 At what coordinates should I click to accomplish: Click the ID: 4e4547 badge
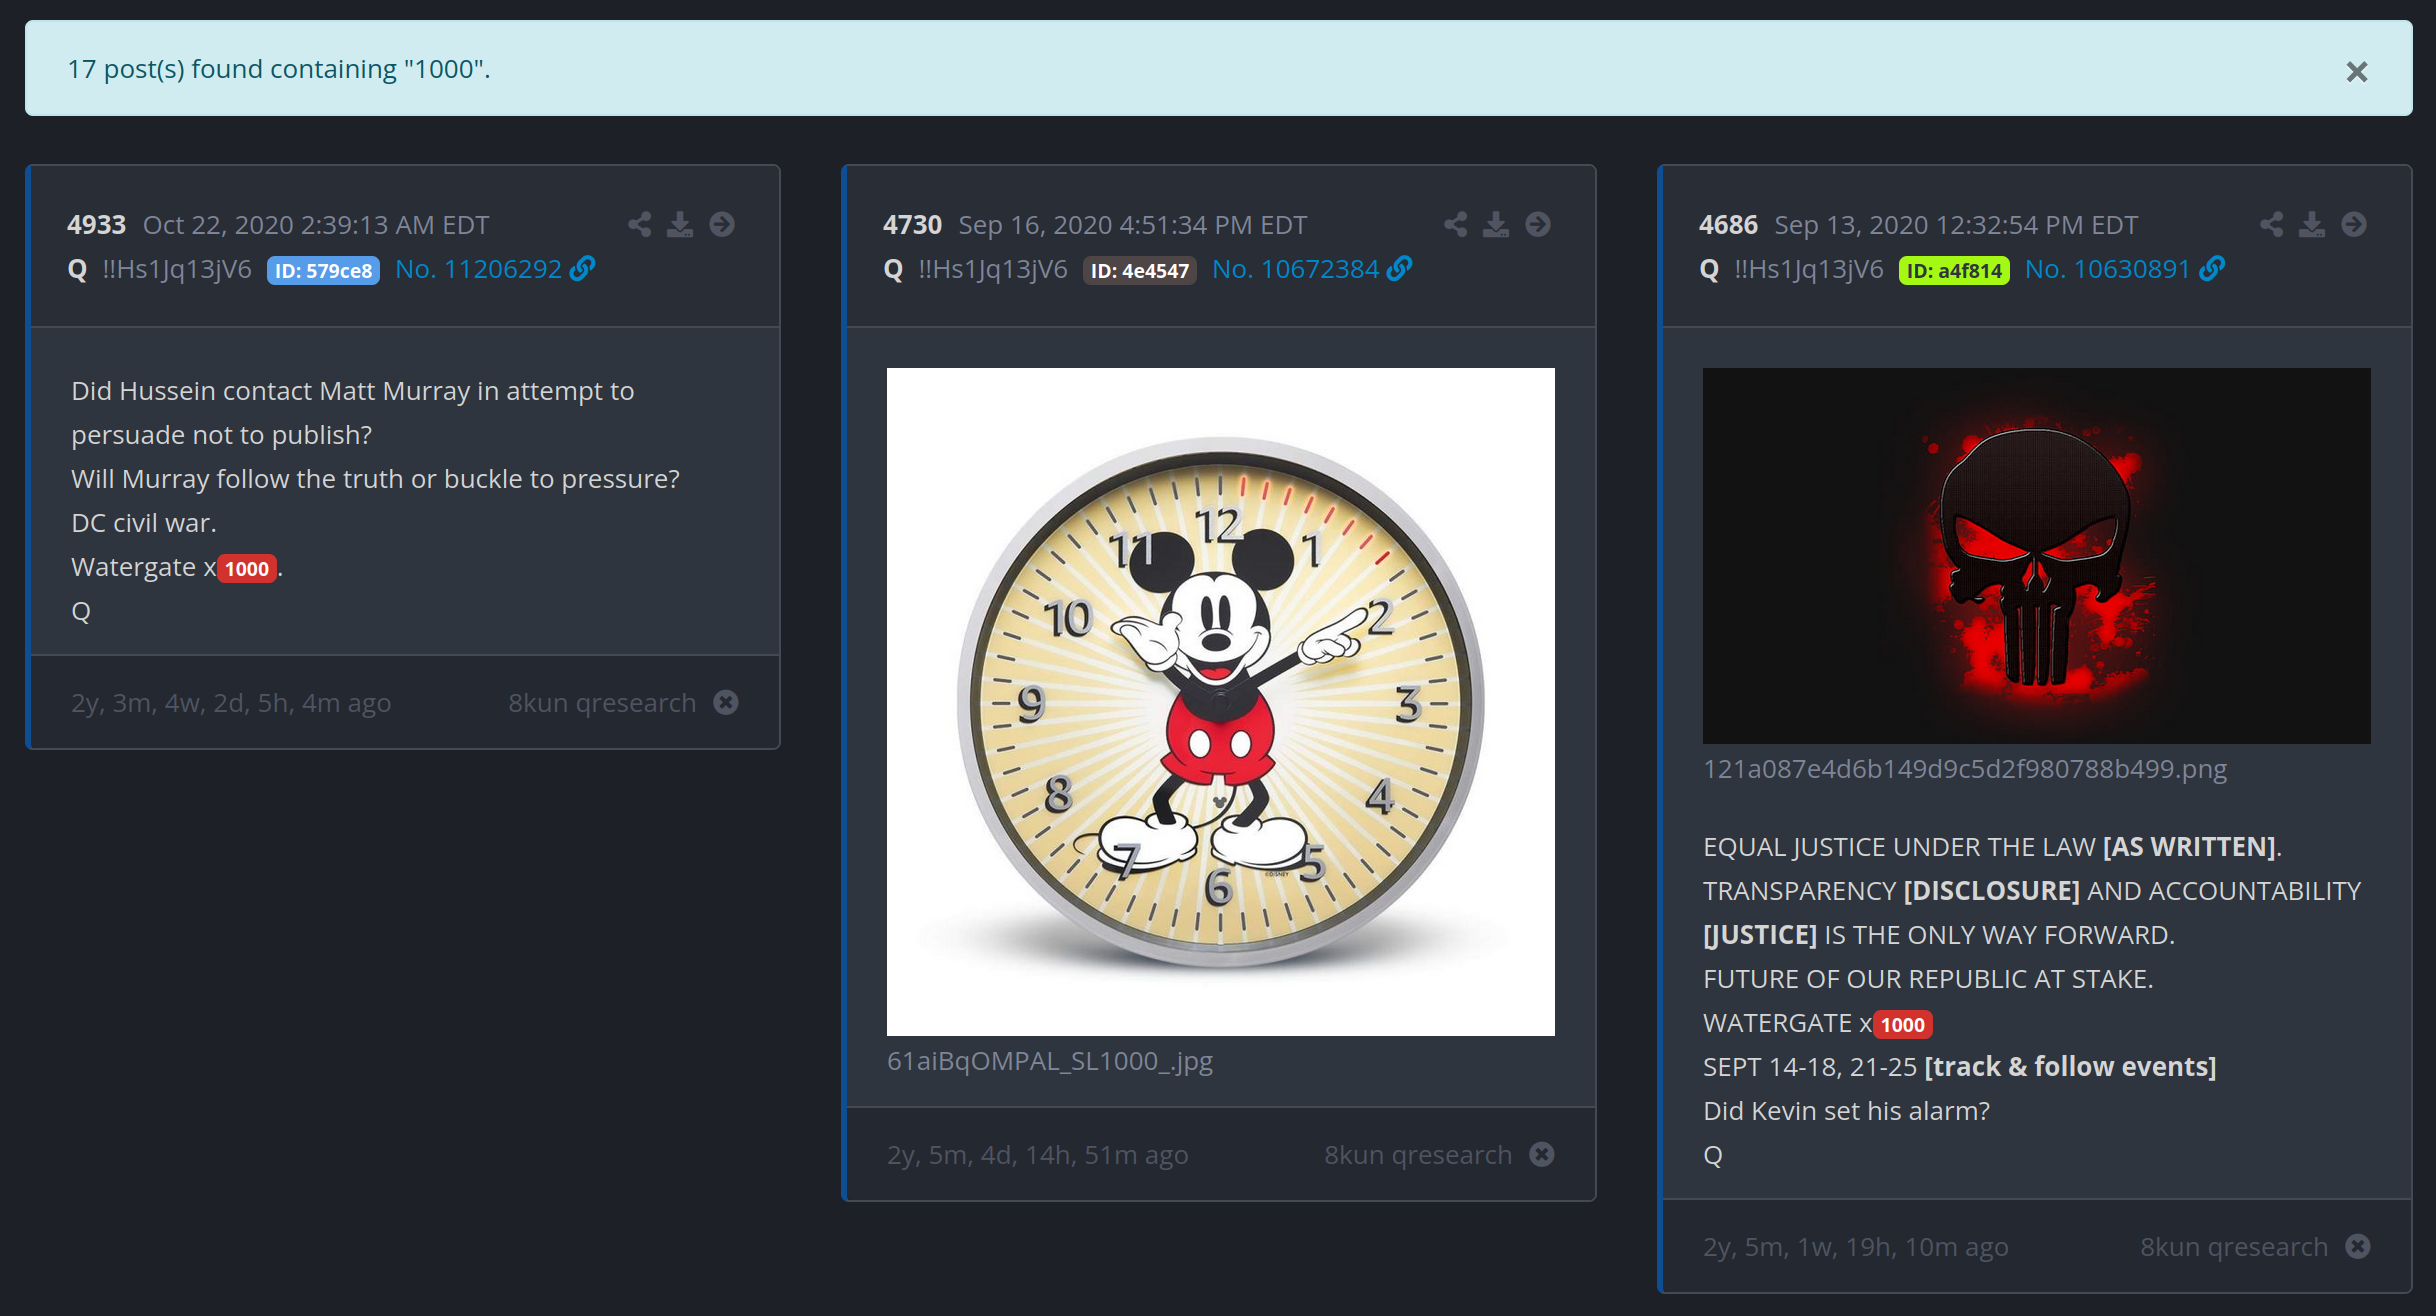(1139, 270)
